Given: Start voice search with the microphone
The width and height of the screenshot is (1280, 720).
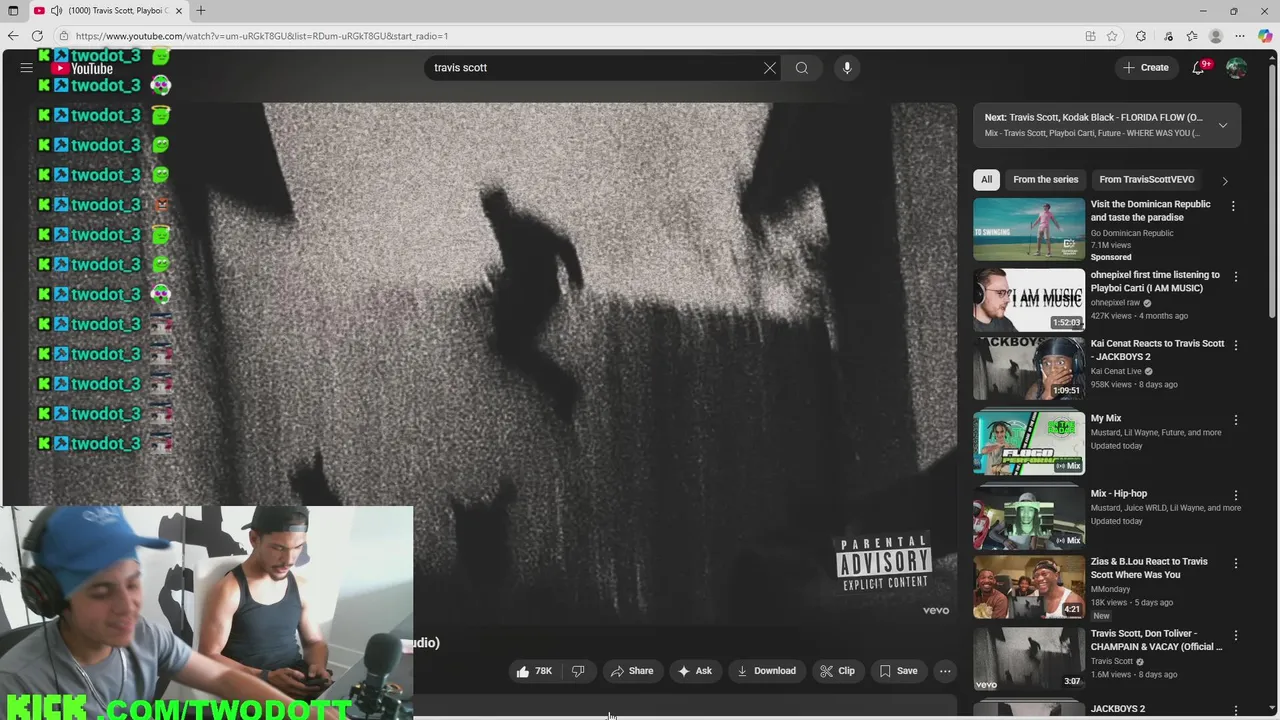Looking at the screenshot, I should point(847,68).
